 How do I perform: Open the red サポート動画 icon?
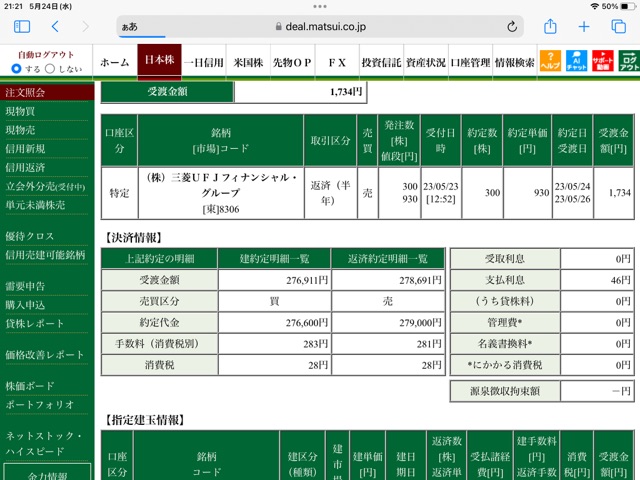603,61
